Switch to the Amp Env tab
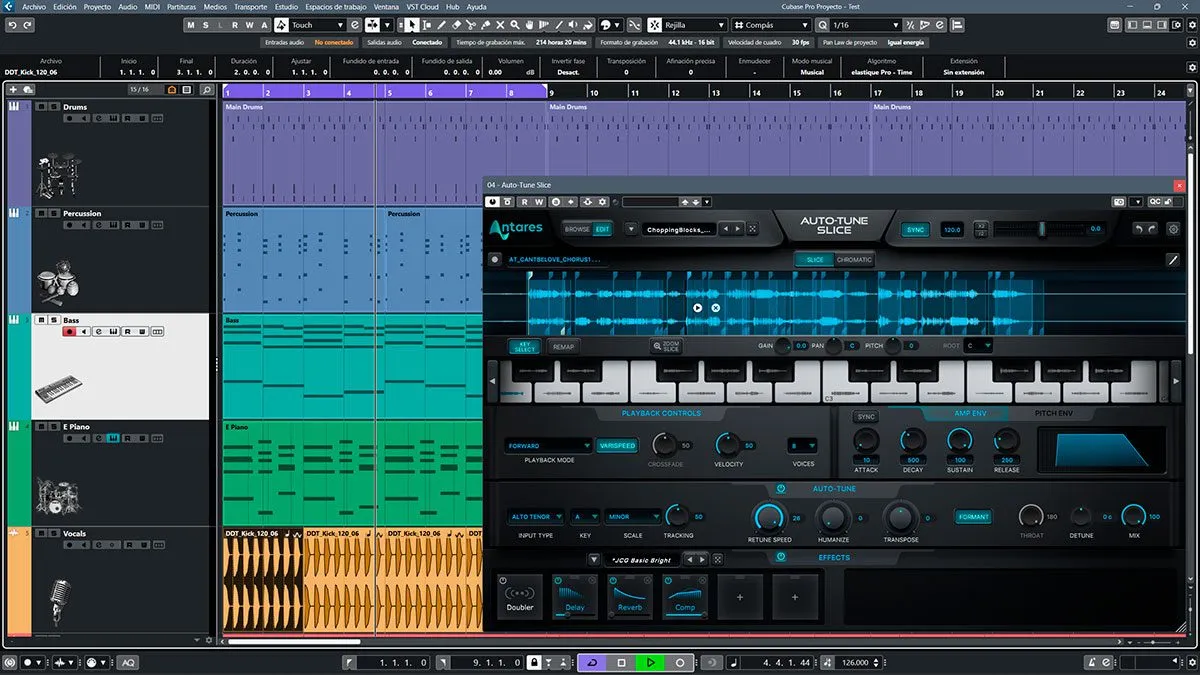 [x=969, y=413]
